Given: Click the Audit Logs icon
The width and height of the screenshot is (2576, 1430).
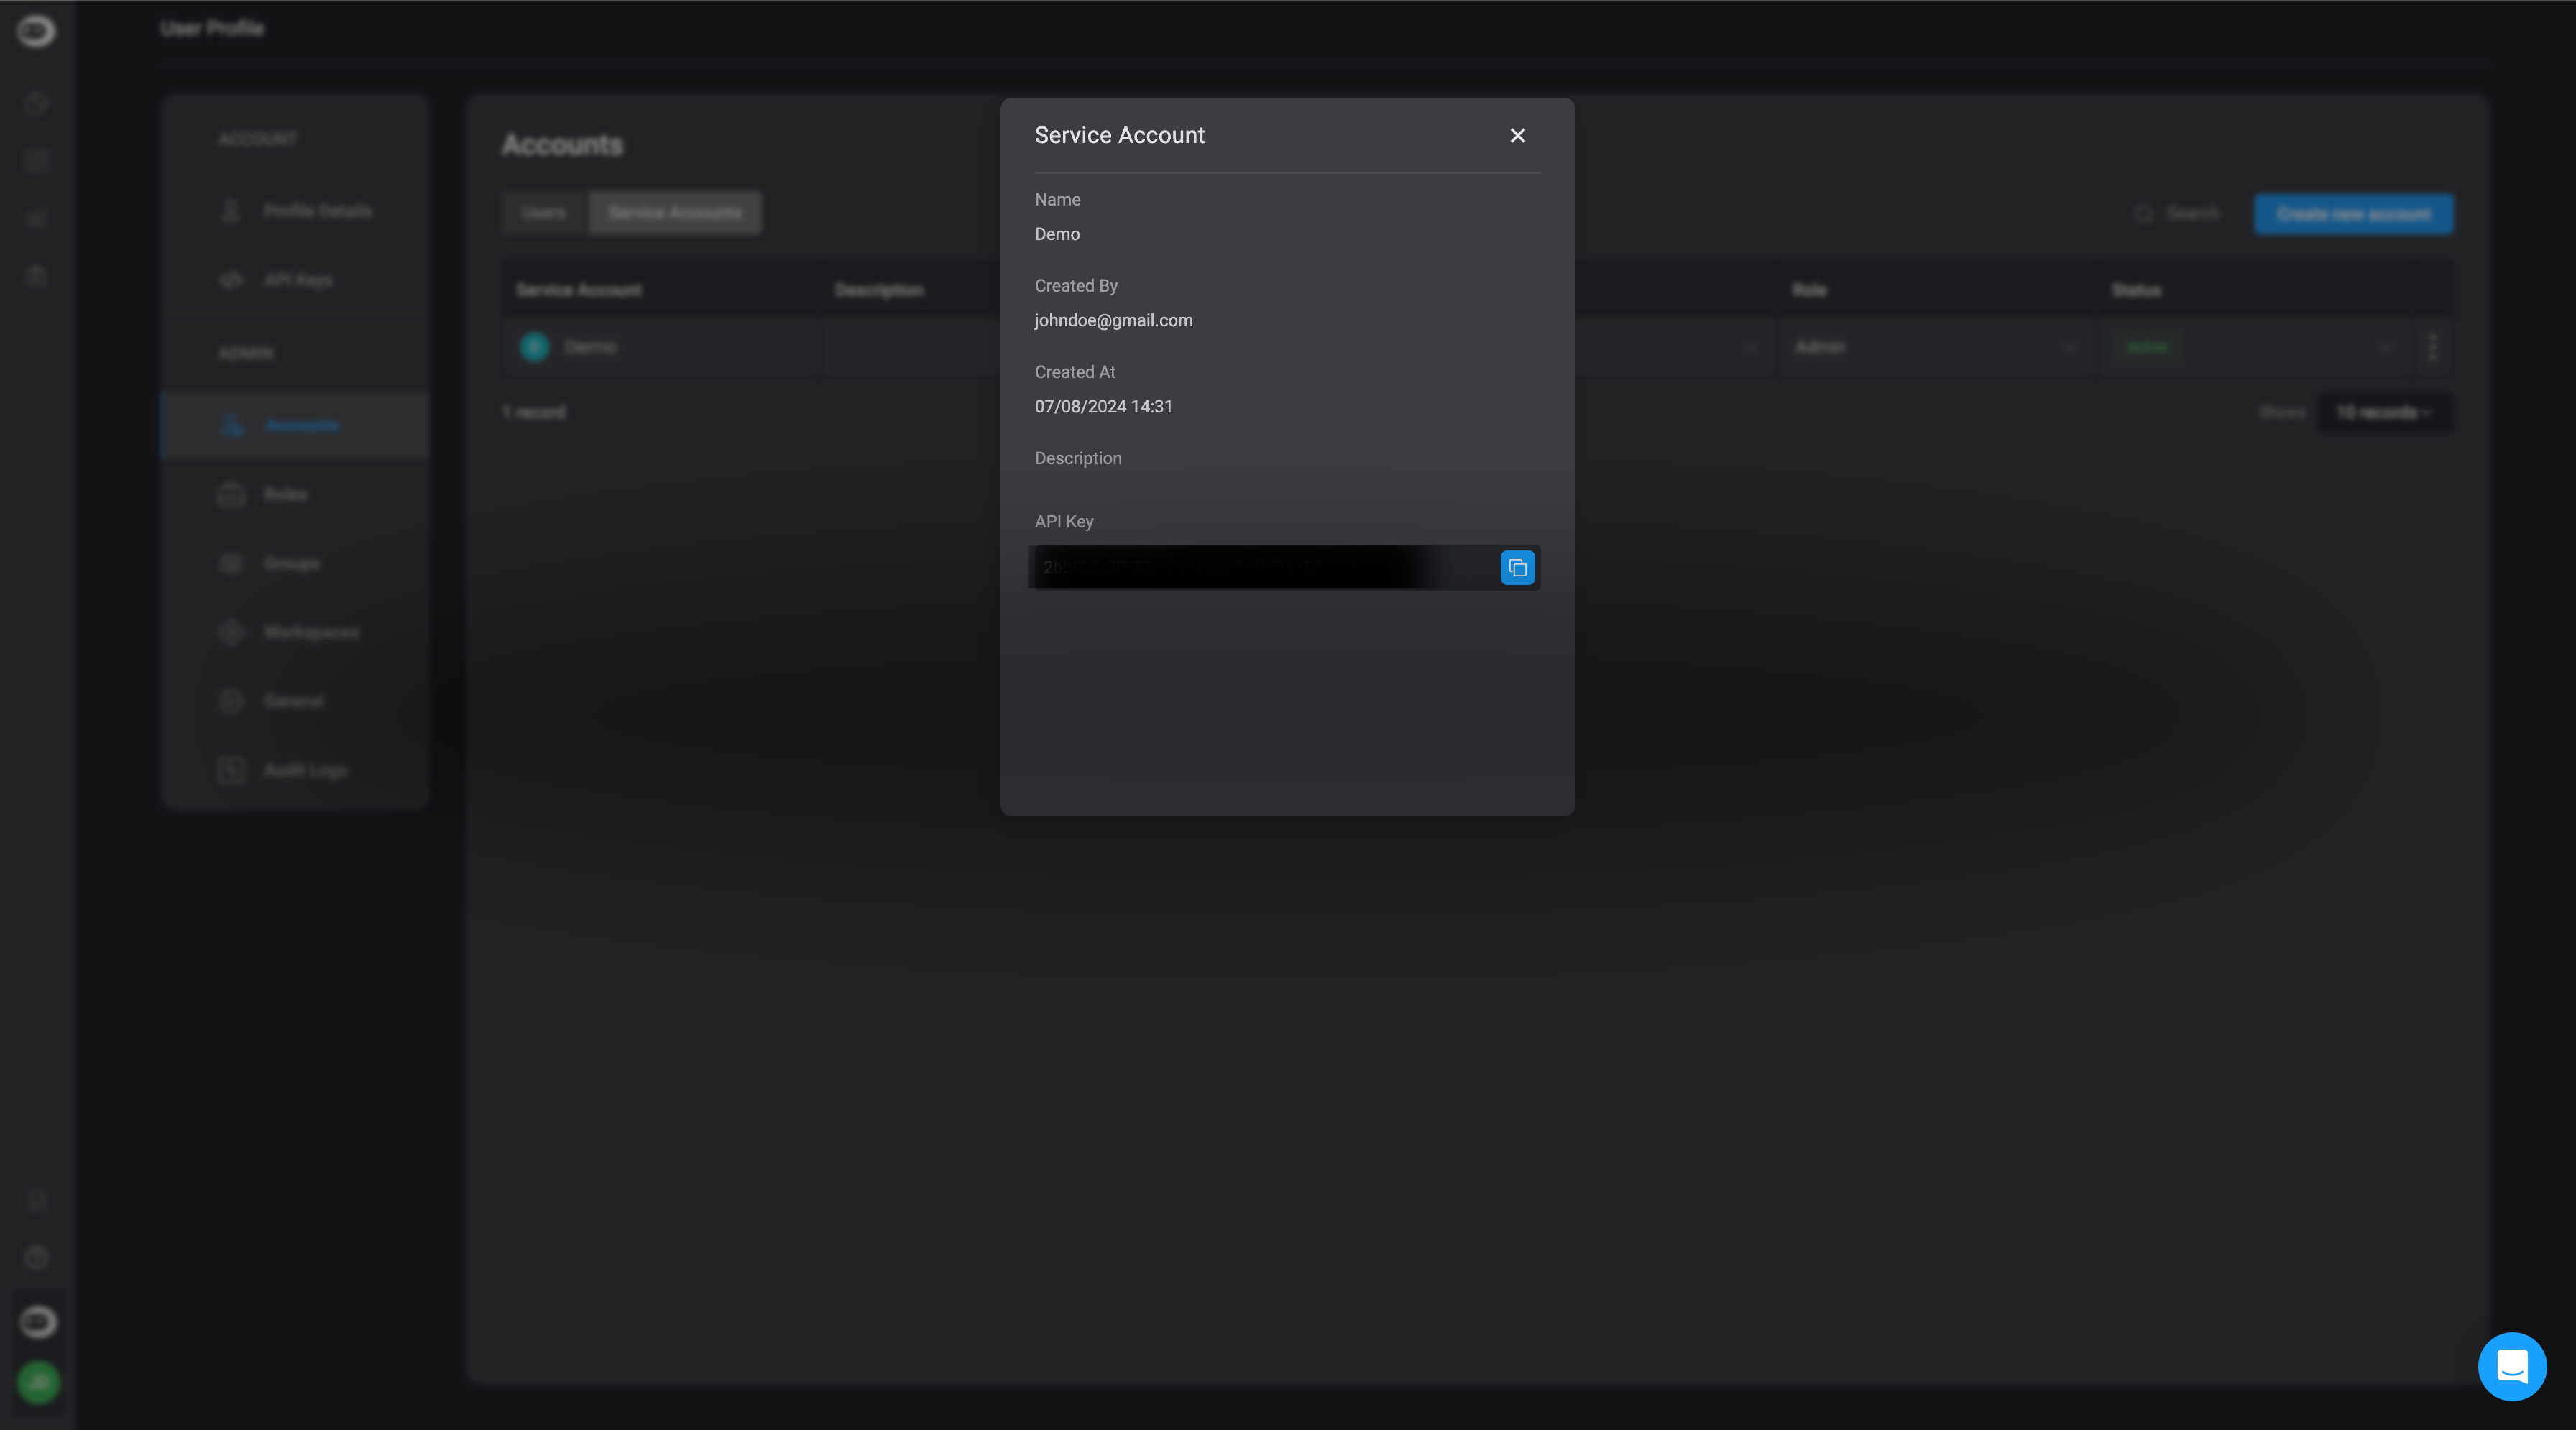Looking at the screenshot, I should [231, 770].
